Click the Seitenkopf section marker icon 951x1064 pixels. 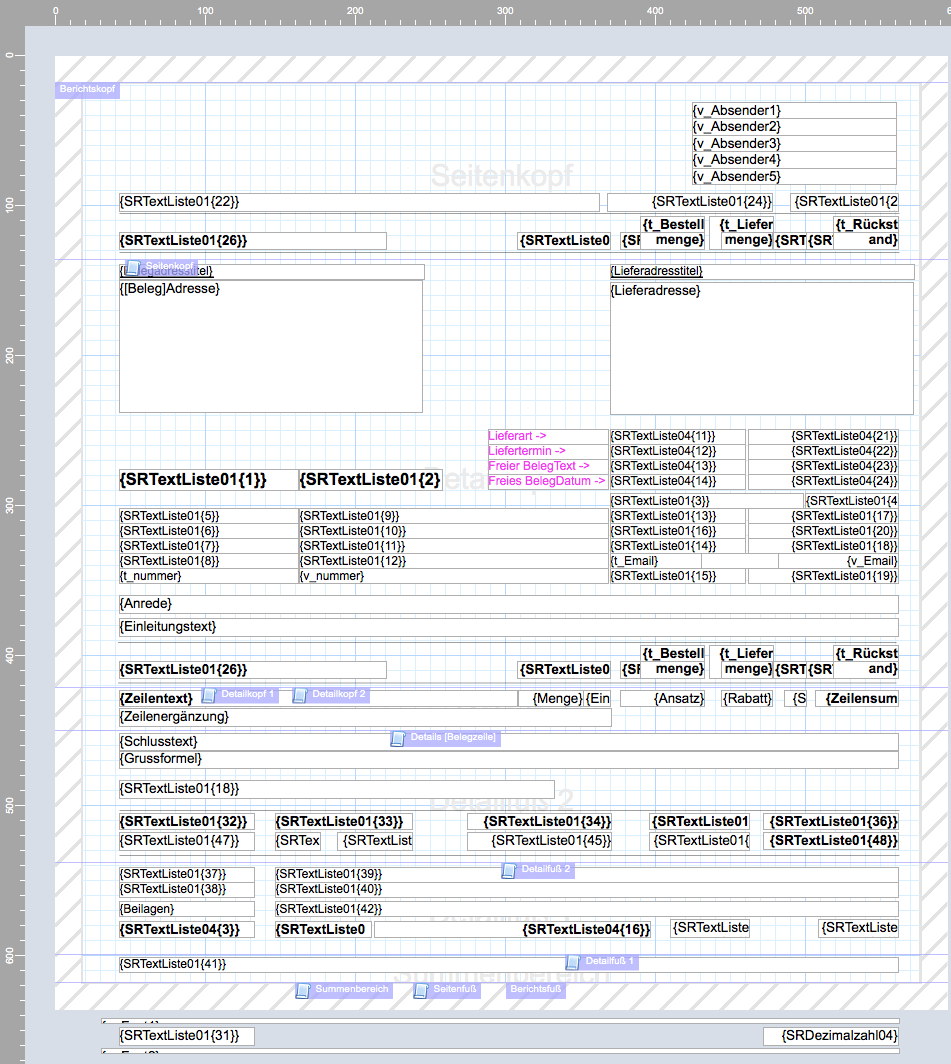pos(133,267)
